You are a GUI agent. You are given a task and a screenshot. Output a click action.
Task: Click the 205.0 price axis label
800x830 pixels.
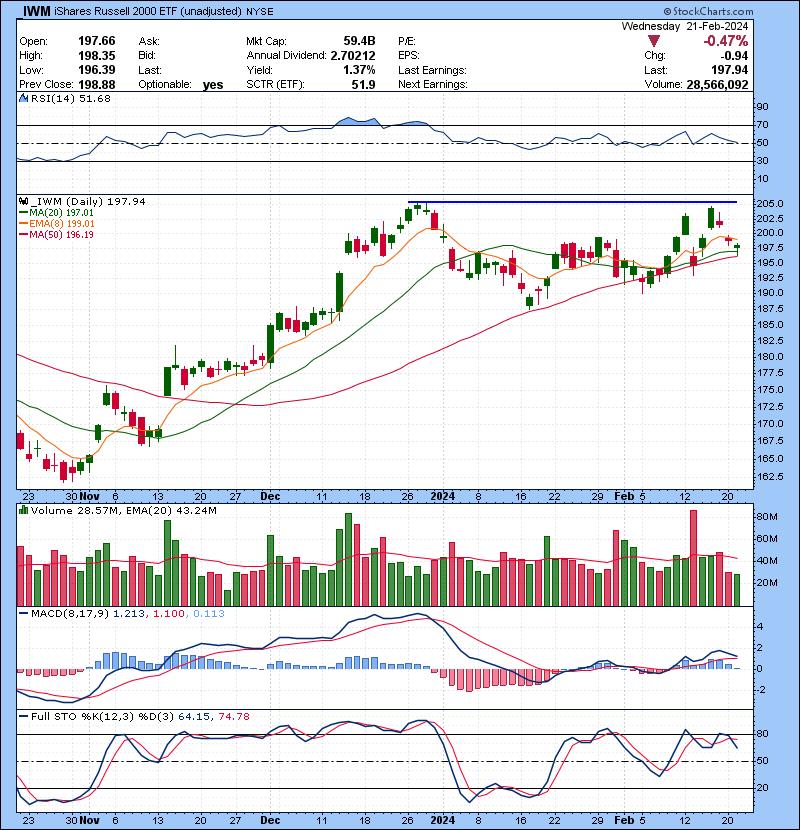(769, 204)
